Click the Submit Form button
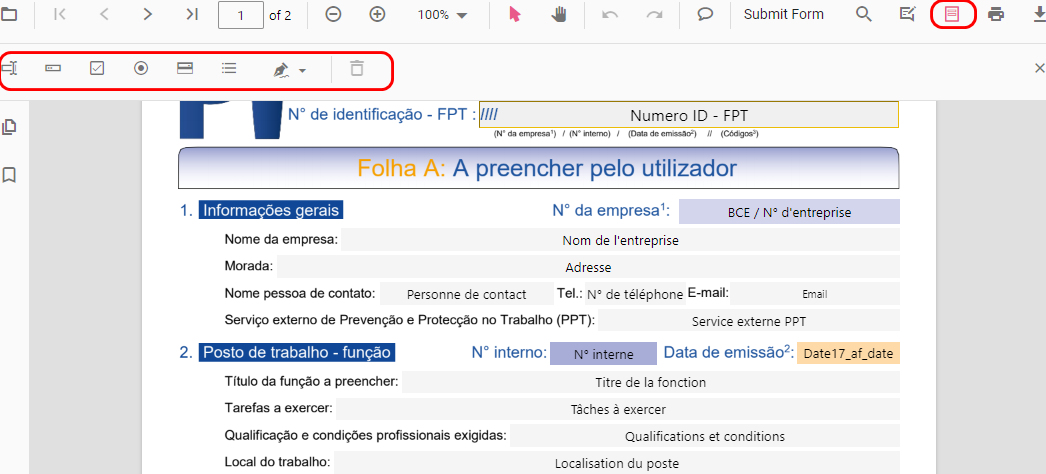This screenshot has height=474, width=1046. coord(784,14)
